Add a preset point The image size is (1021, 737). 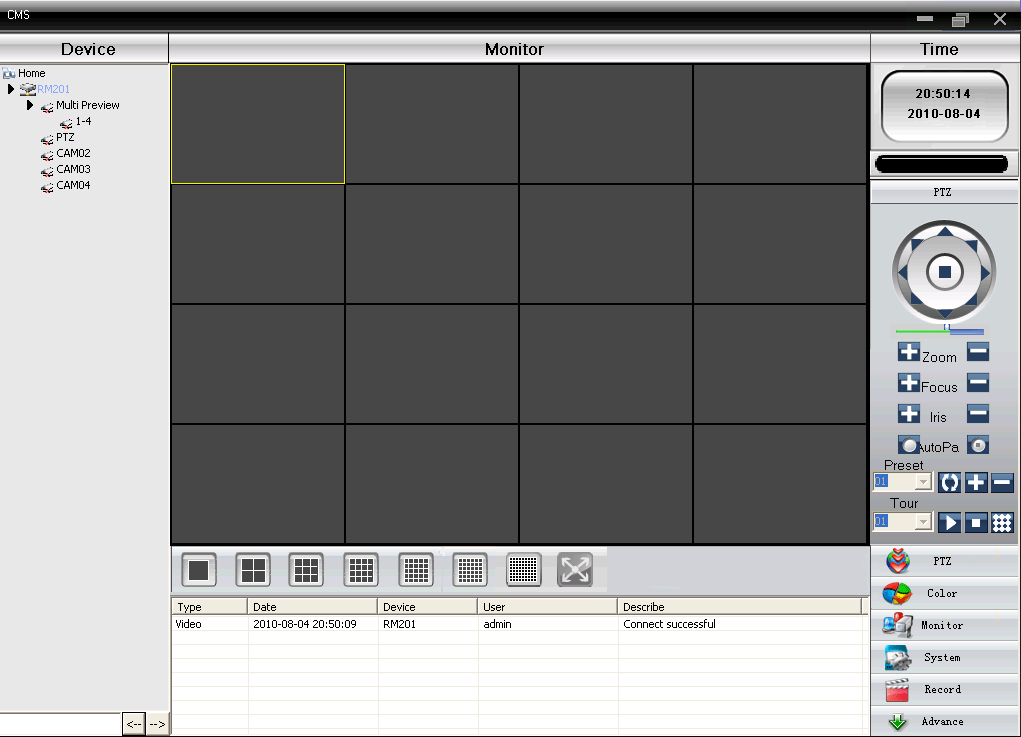click(975, 482)
